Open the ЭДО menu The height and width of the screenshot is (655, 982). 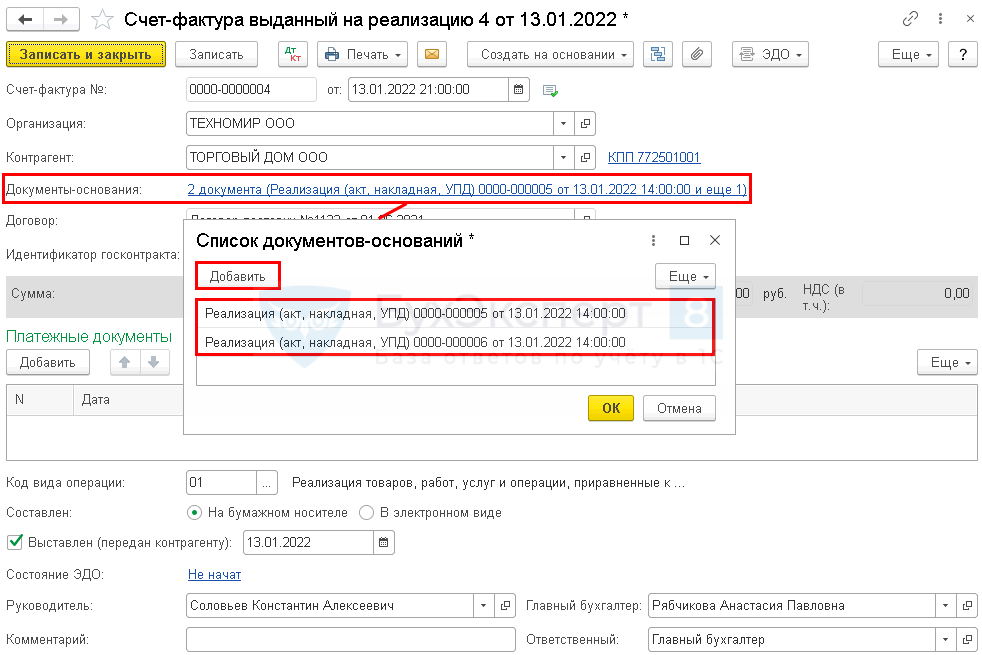tap(769, 54)
